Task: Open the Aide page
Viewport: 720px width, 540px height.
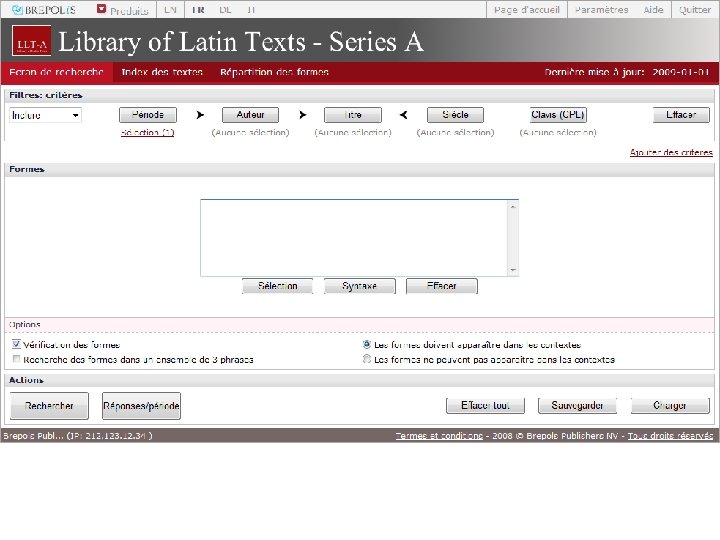Action: (x=653, y=10)
